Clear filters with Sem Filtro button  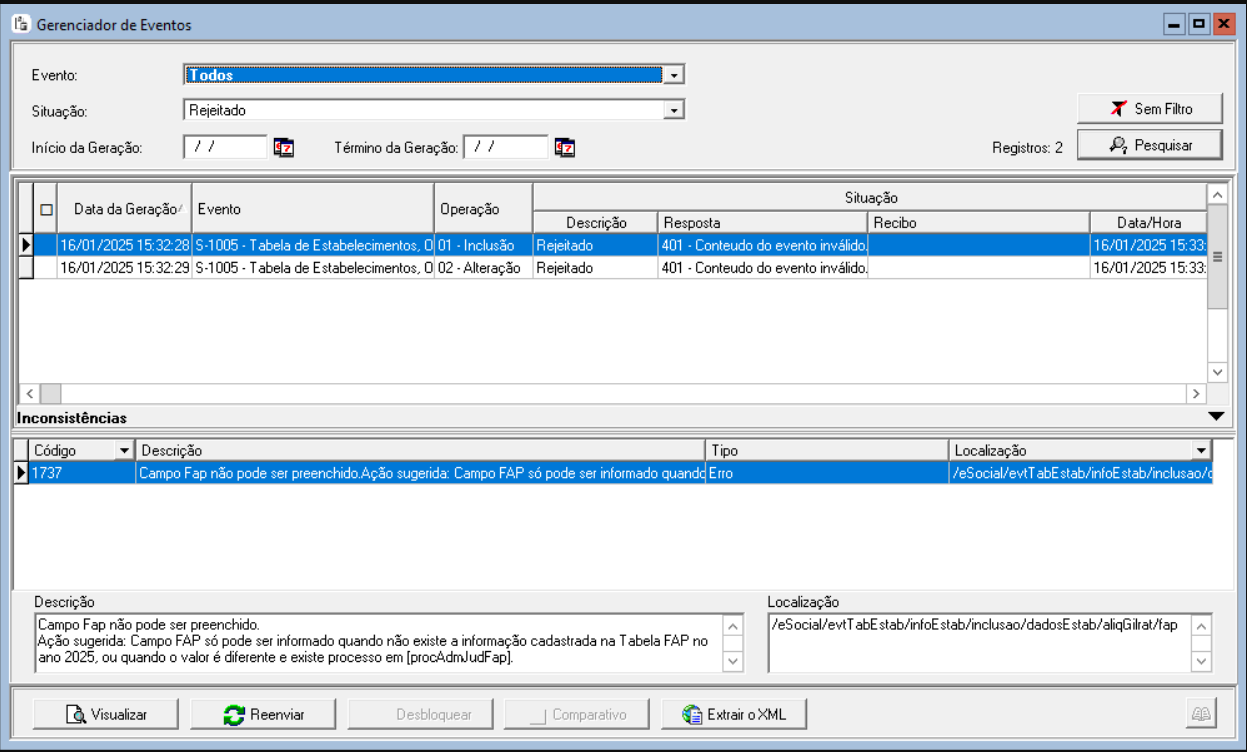1150,108
